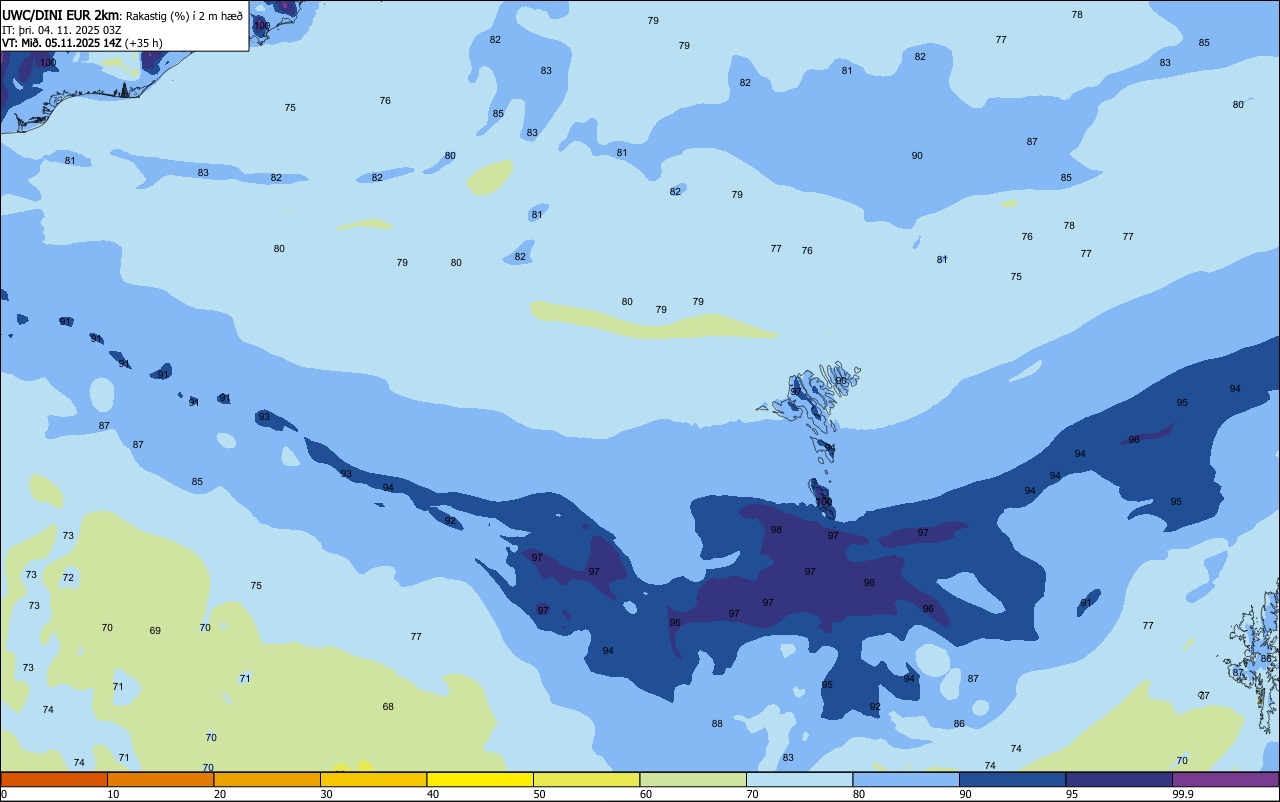The width and height of the screenshot is (1280, 802).
Task: Click the 'Rakastig (%) í 2 m hæð' label
Action: (x=184, y=15)
